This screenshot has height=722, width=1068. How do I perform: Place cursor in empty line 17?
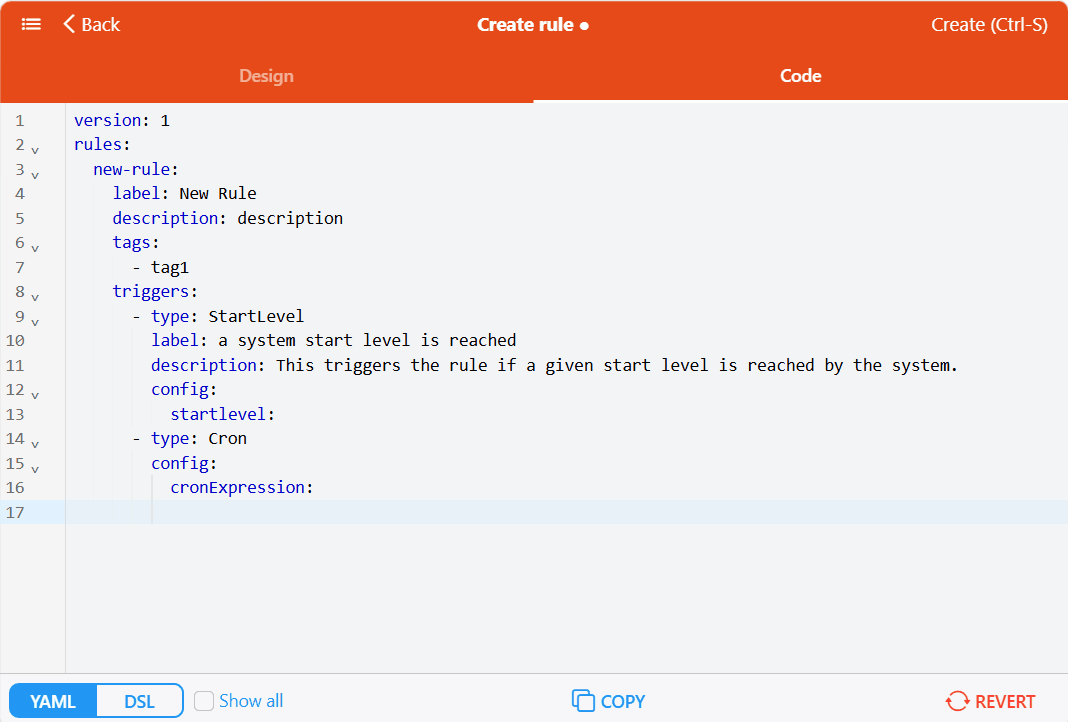pos(567,512)
